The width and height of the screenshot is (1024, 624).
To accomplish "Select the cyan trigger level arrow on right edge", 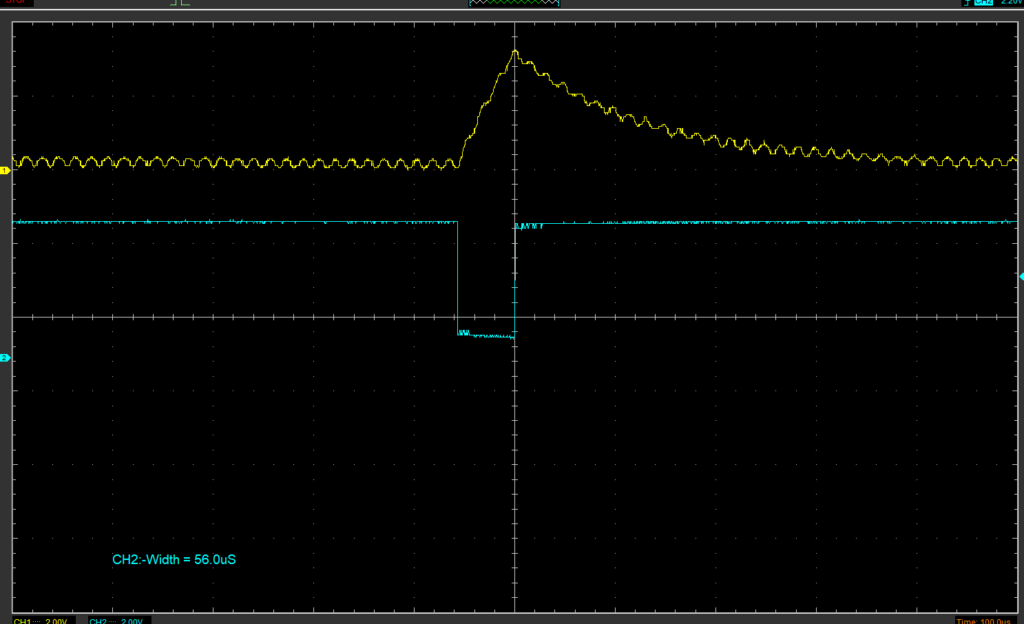I will tap(1019, 276).
